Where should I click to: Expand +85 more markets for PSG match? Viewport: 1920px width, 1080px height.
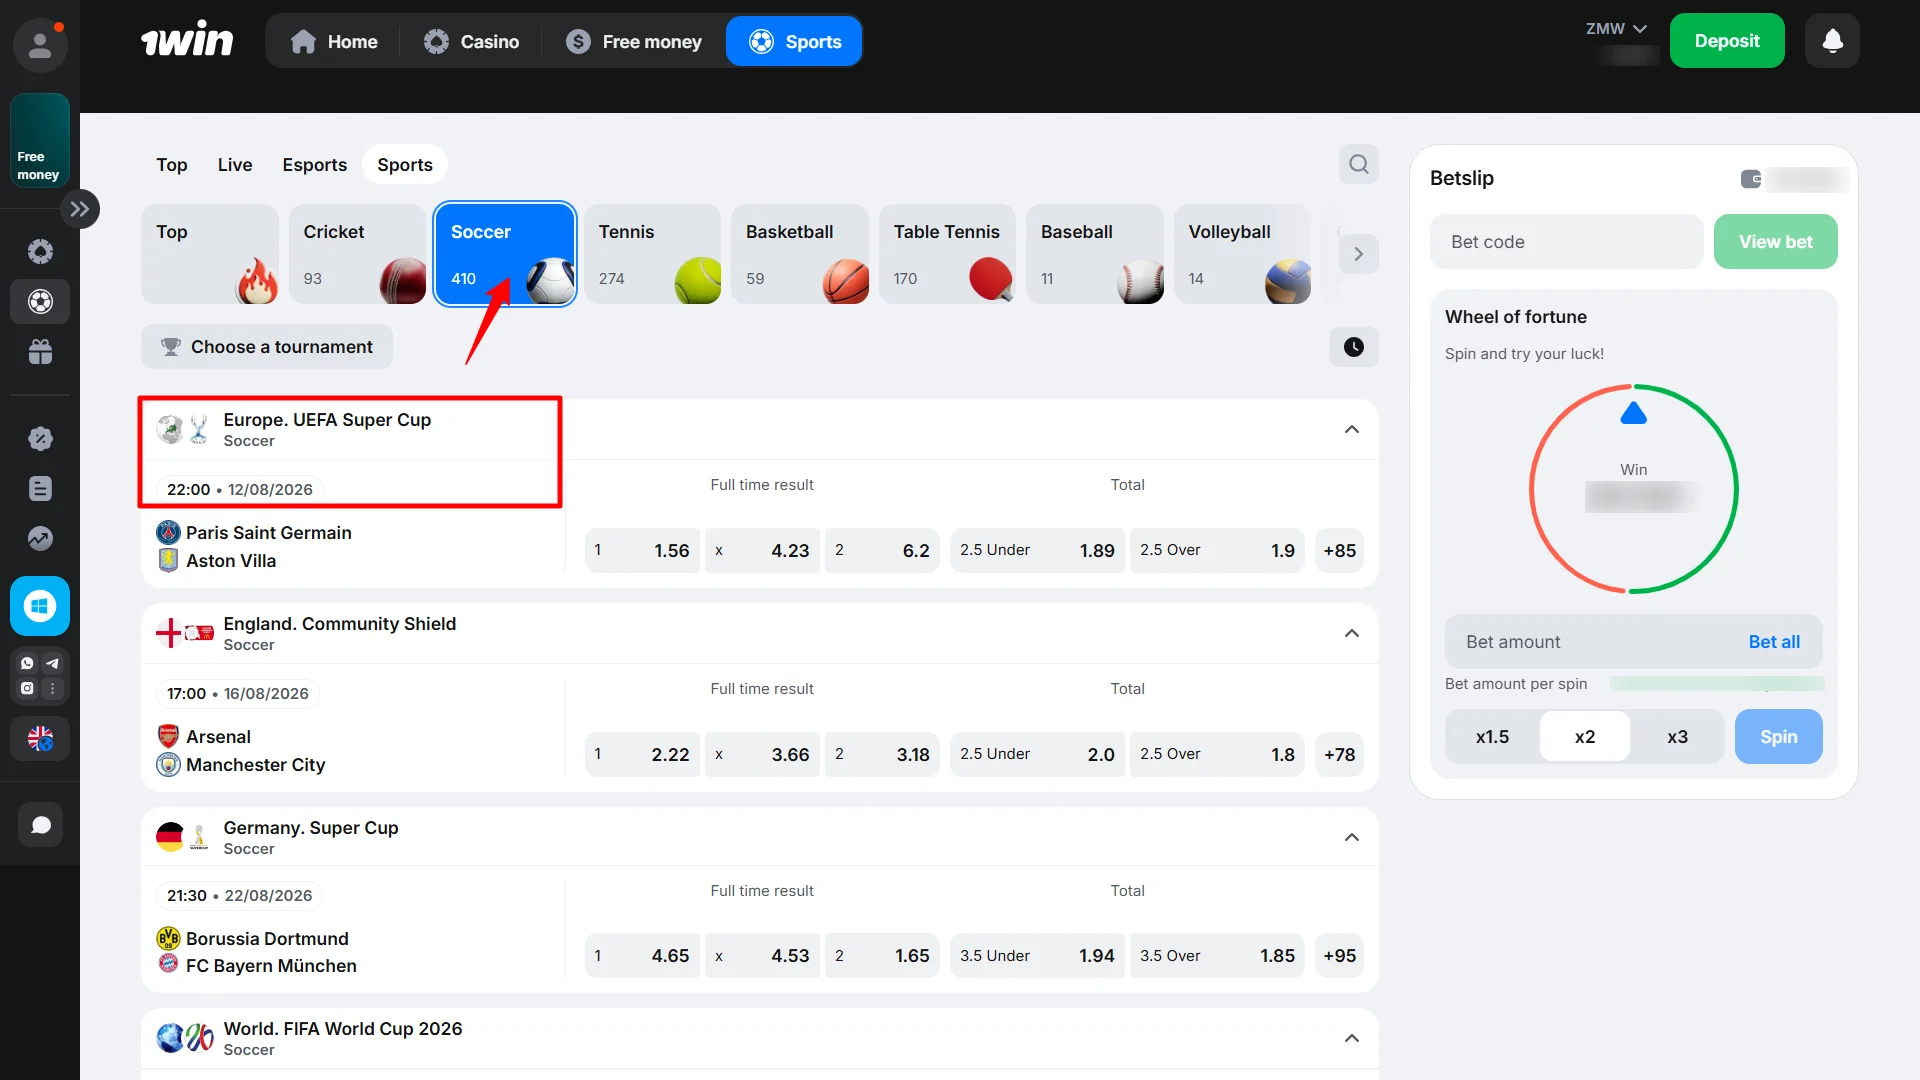click(x=1340, y=551)
